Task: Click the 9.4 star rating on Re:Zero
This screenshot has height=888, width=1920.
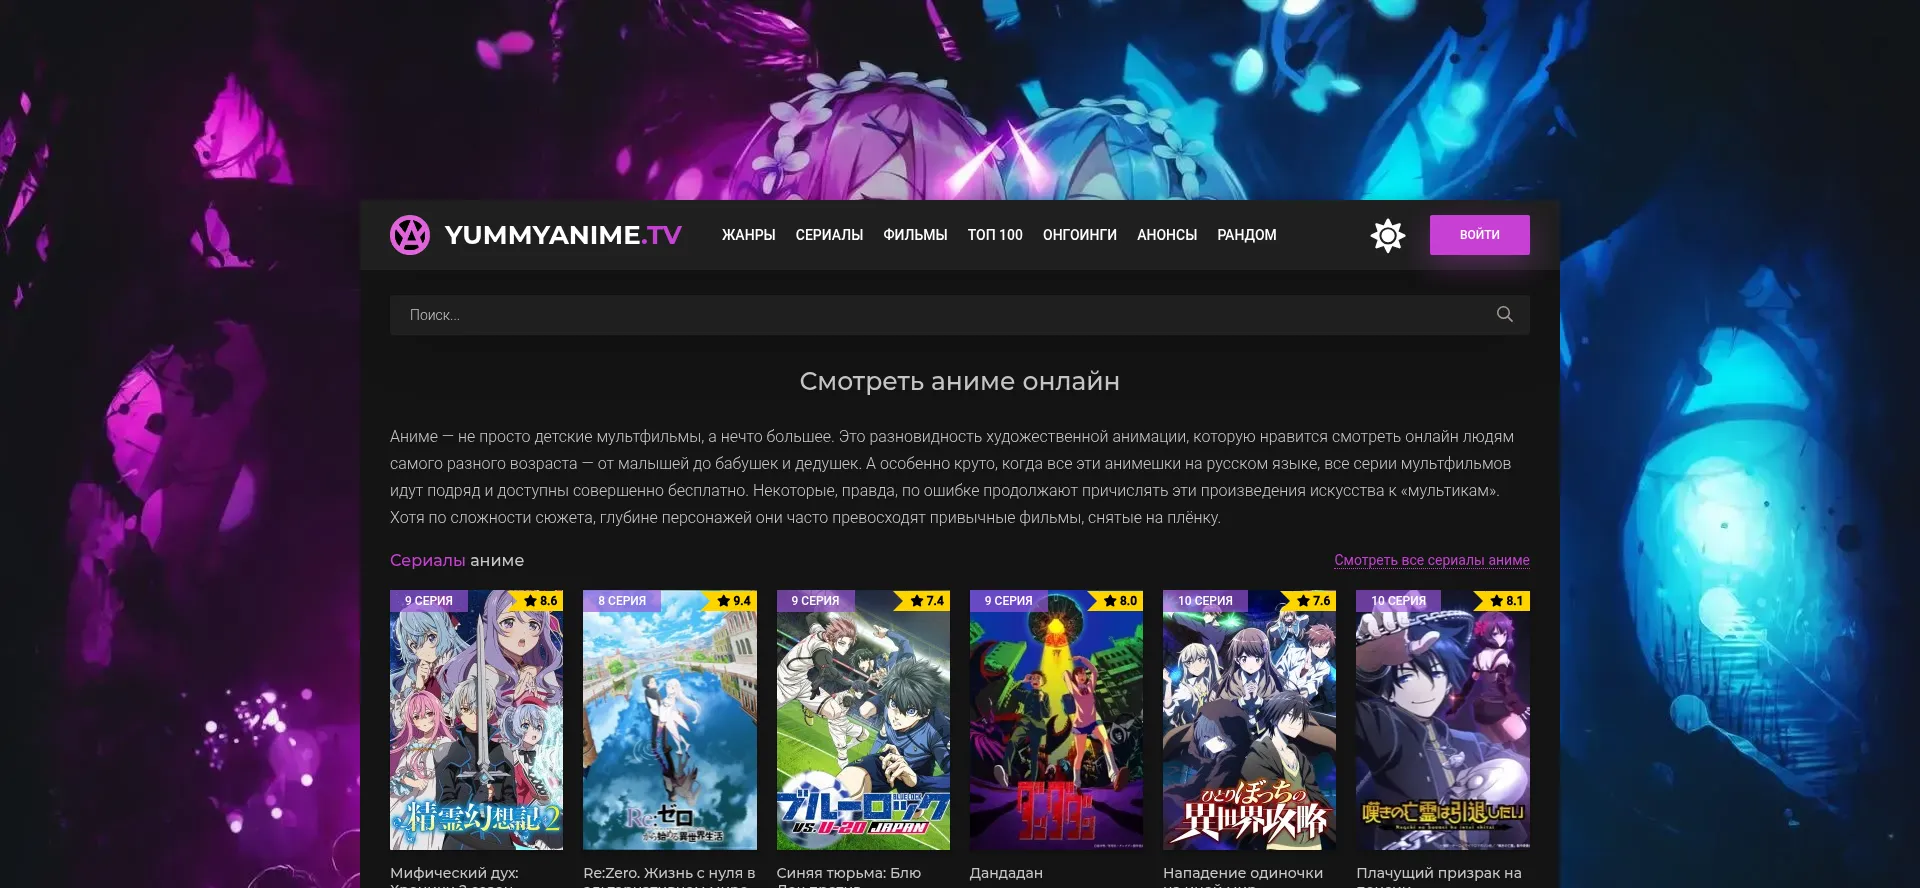Action: 734,601
